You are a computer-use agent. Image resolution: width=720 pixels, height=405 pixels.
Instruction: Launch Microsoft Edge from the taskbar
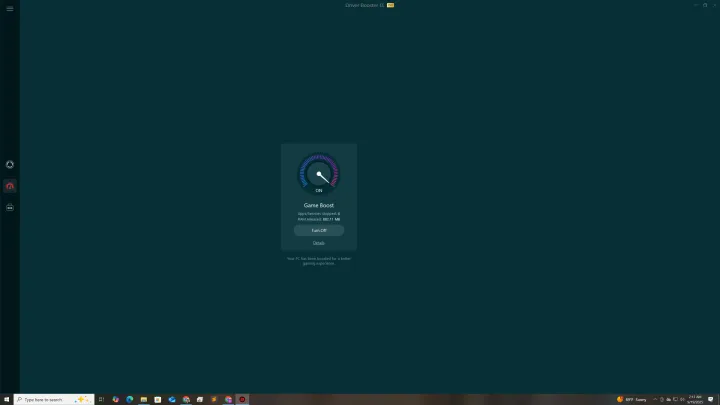[130, 399]
